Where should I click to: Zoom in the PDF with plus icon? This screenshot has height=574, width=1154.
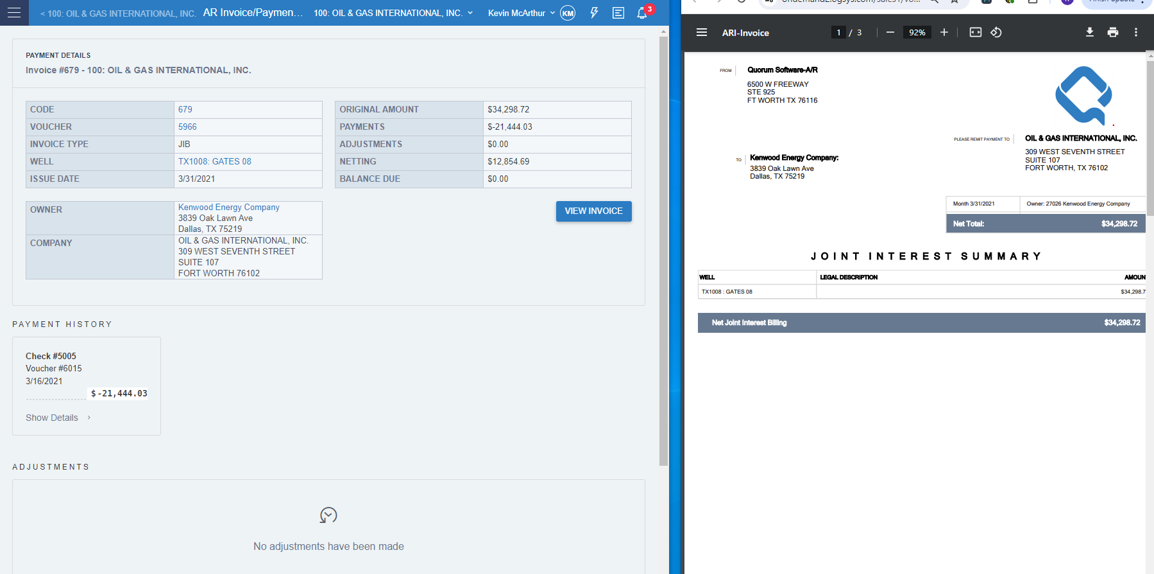coord(944,32)
